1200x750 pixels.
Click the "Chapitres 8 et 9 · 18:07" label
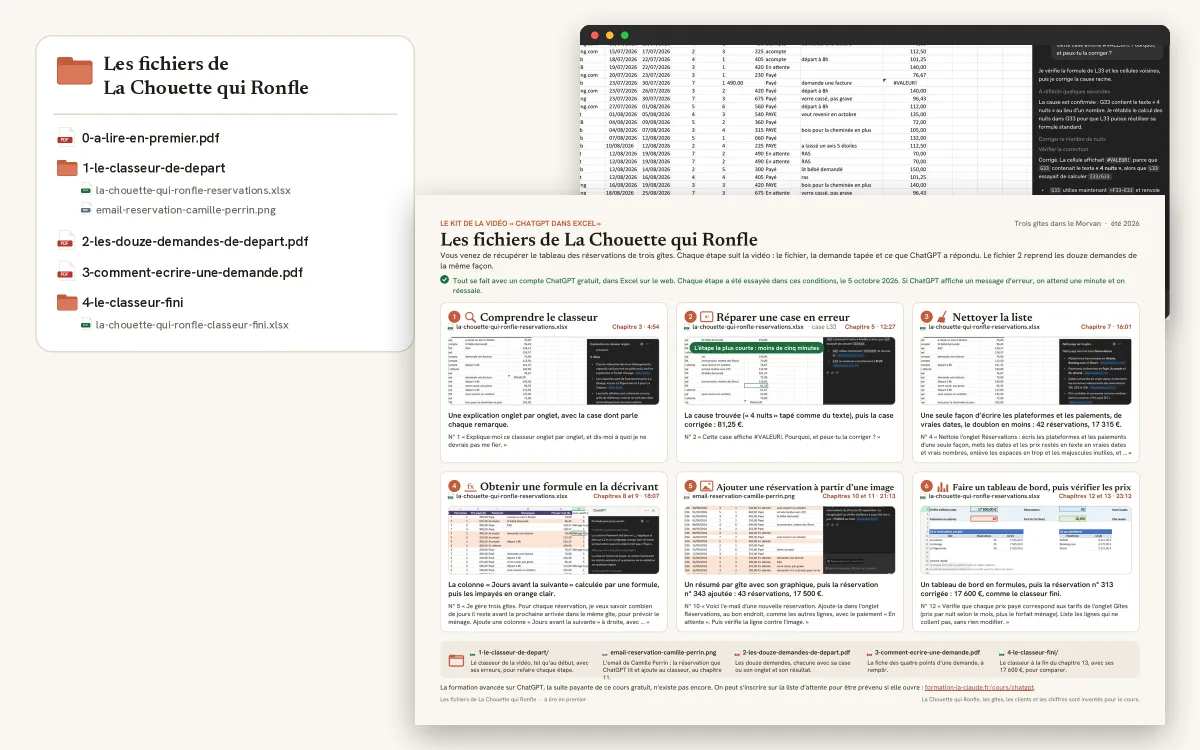click(x=627, y=496)
